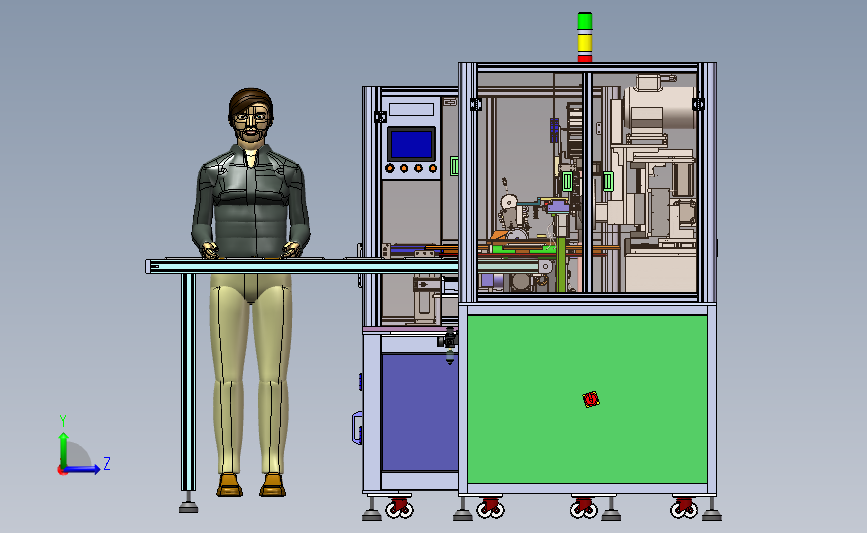Select the table's vertical support leg
Screen dimensions: 867x533
(188, 382)
